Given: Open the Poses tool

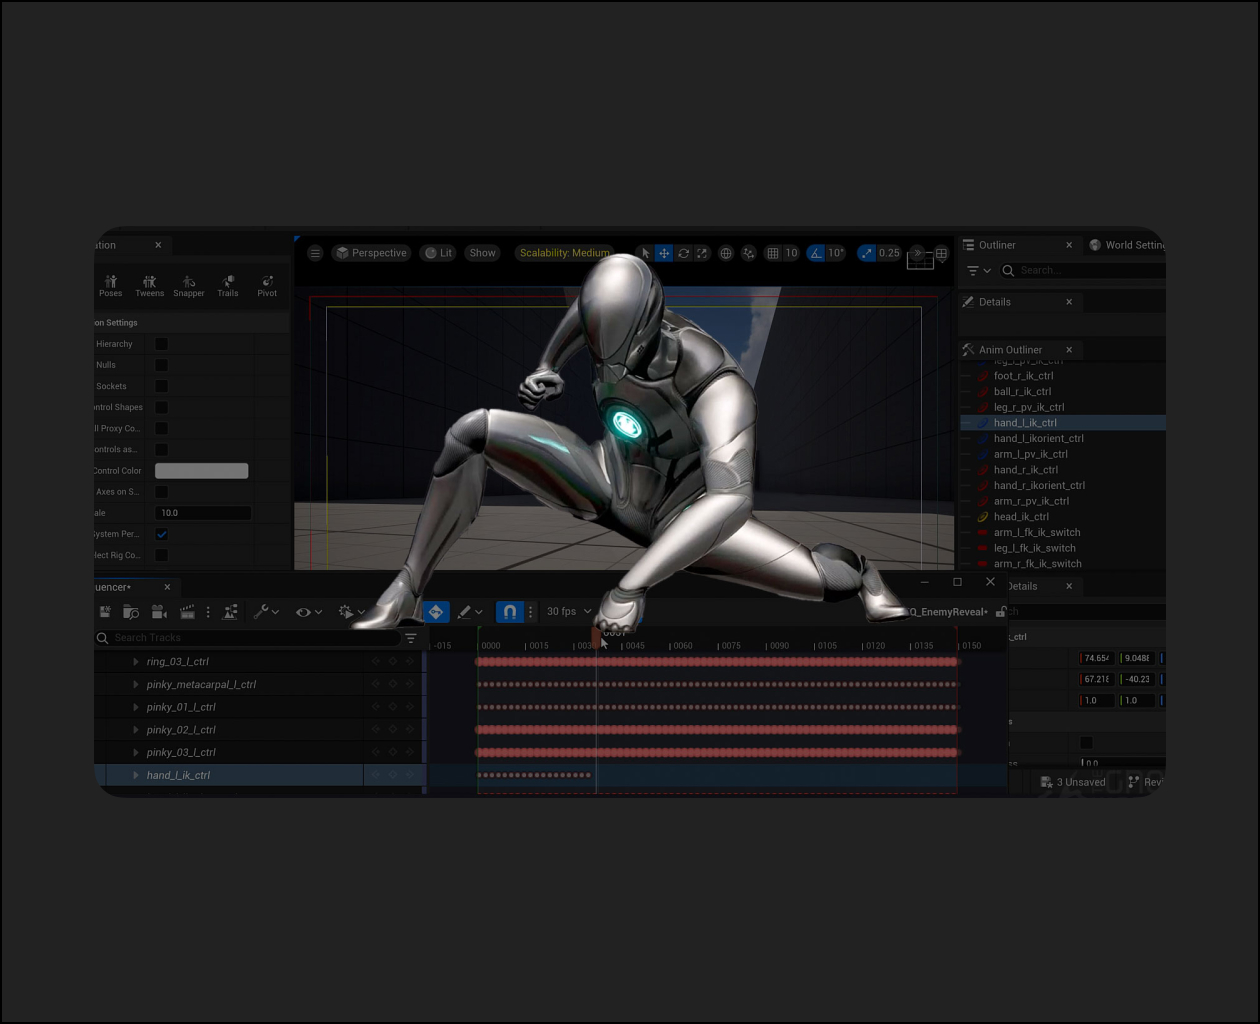Looking at the screenshot, I should tap(110, 286).
